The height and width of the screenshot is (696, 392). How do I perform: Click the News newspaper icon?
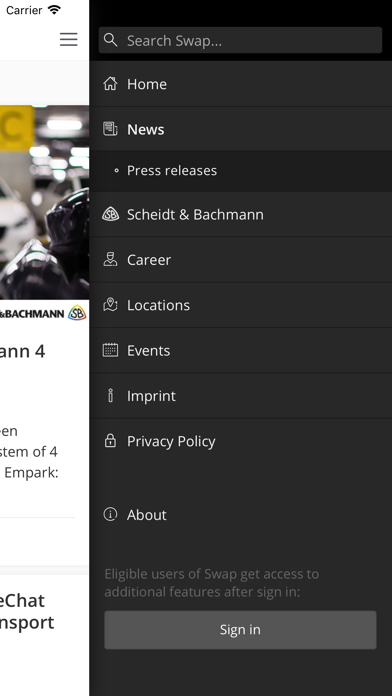pyautogui.click(x=110, y=129)
